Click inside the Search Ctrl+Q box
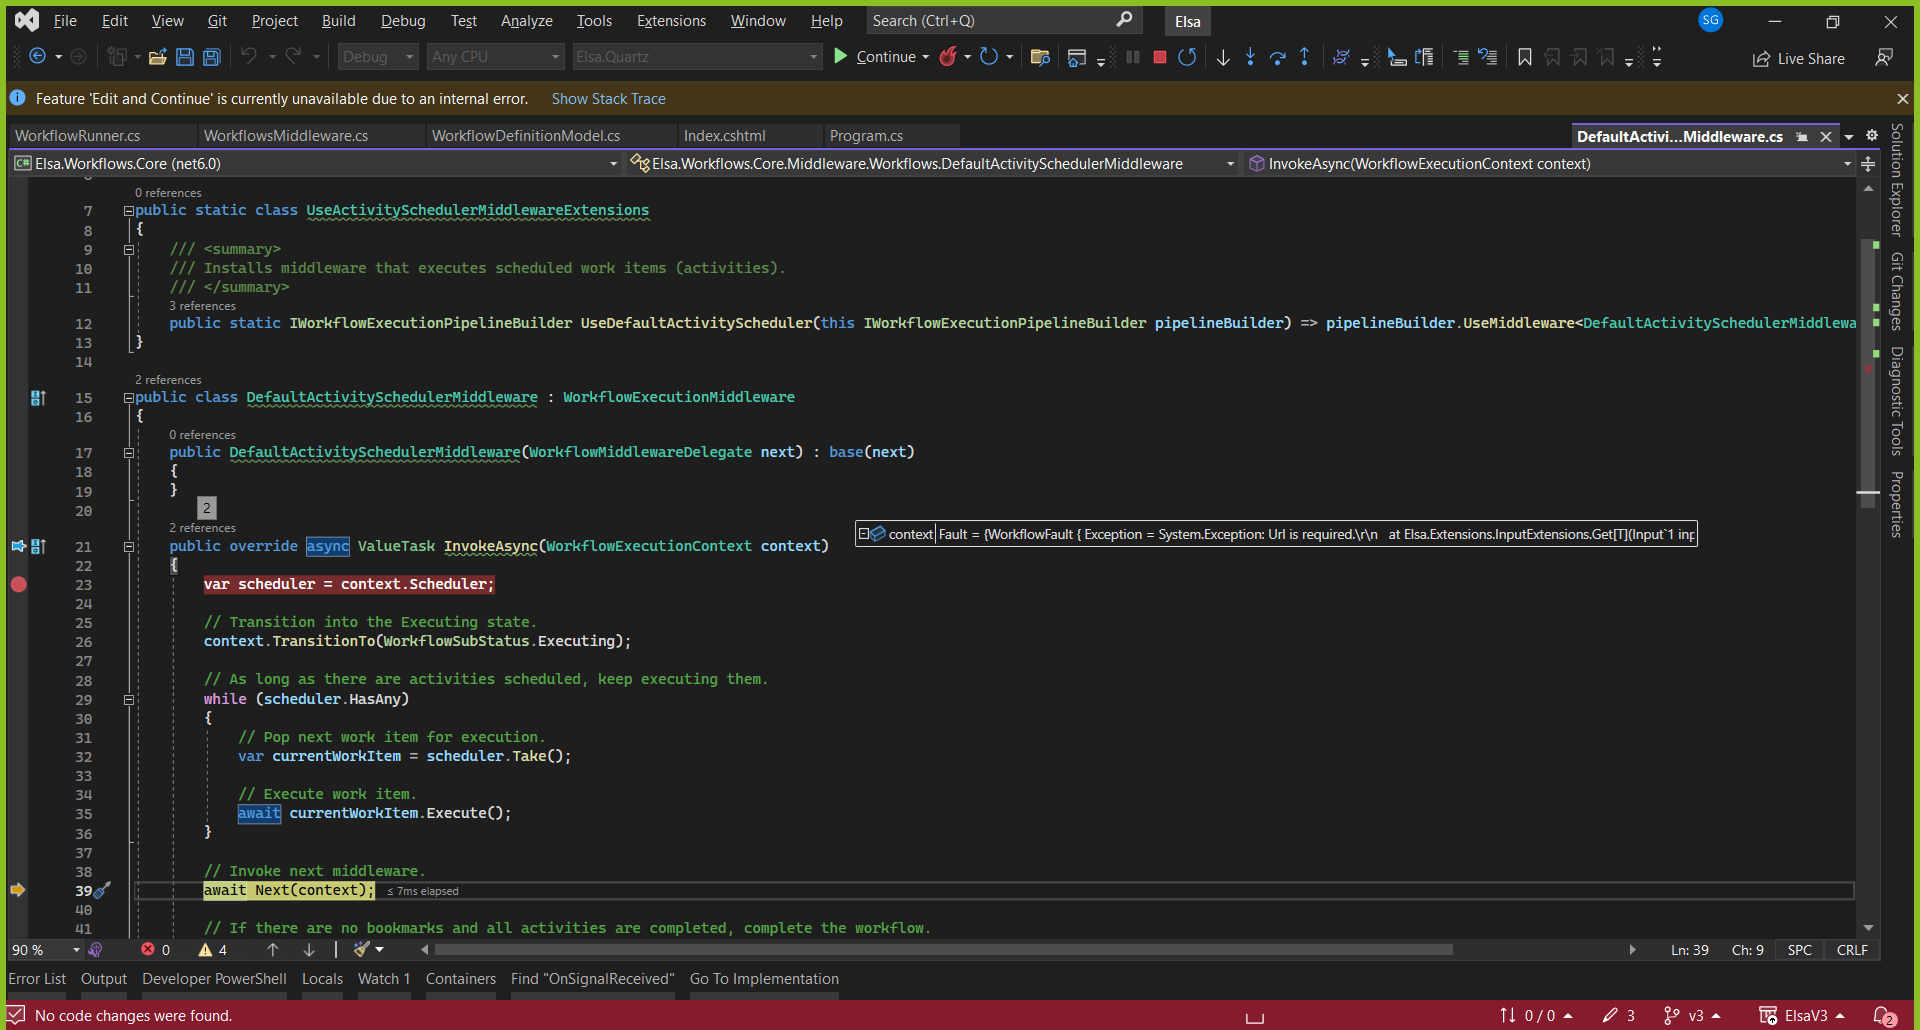1920x1030 pixels. 1000,20
